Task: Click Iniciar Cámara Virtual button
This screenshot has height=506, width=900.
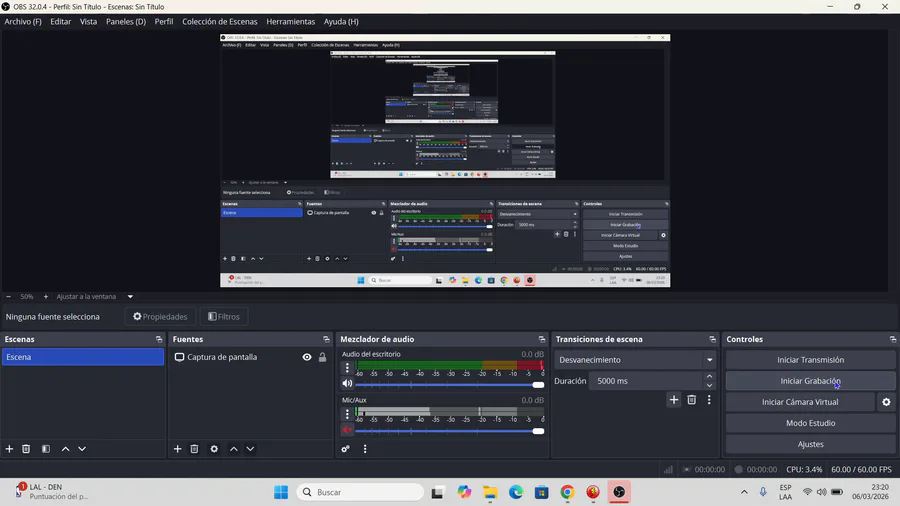Action: 800,402
